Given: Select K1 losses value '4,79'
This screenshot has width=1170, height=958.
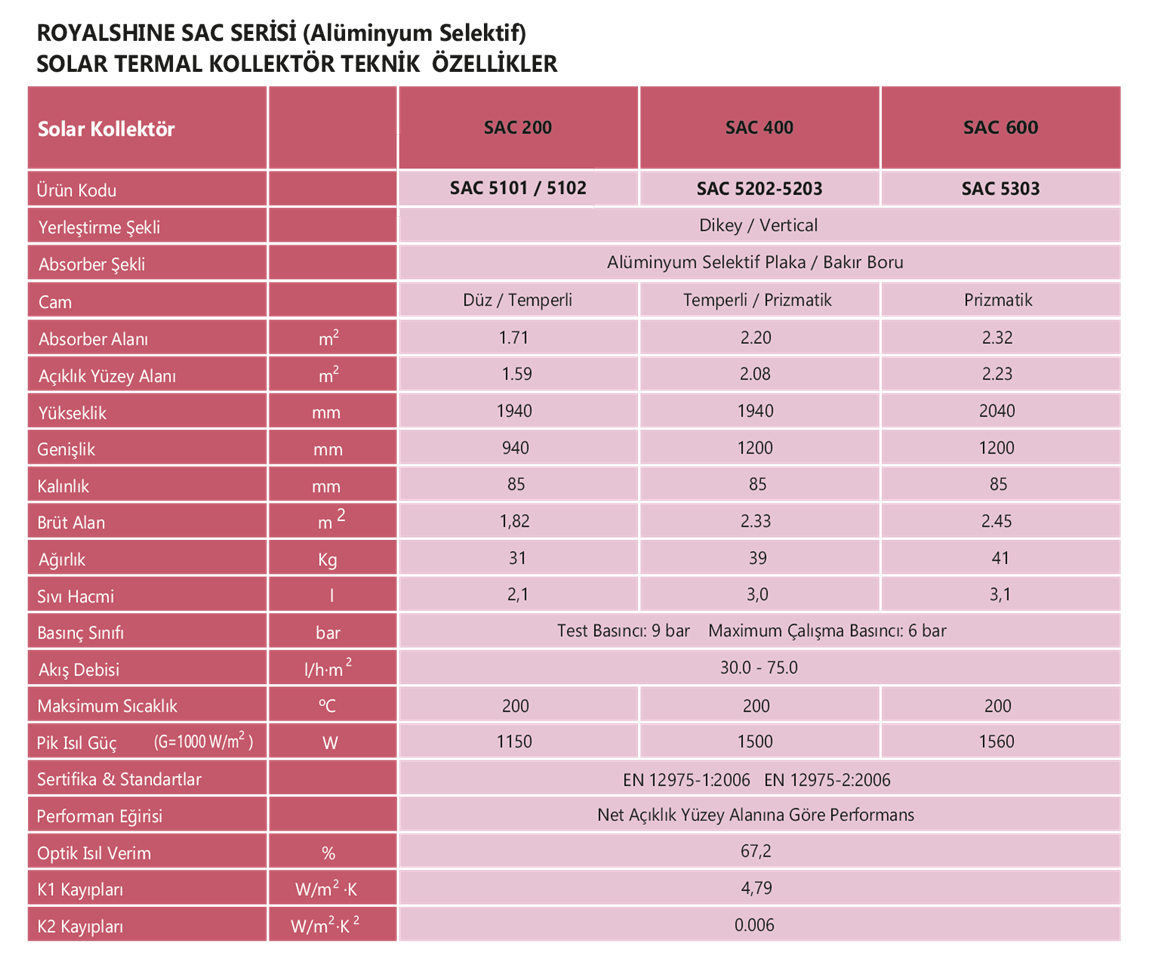Looking at the screenshot, I should pos(756,889).
